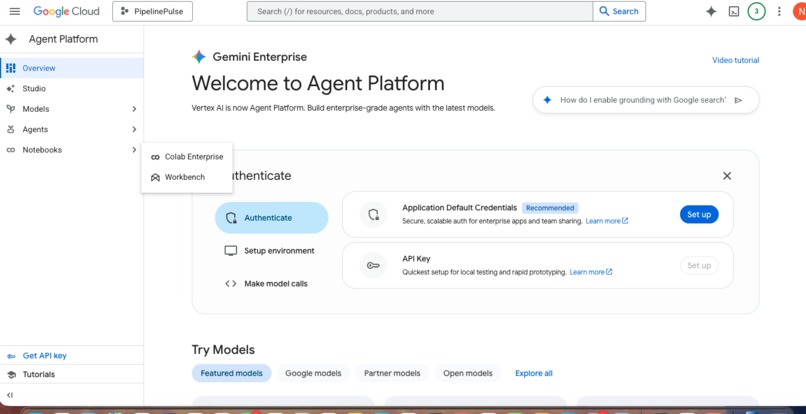Set up Application Default Credentials
The height and width of the screenshot is (414, 806).
coord(699,214)
